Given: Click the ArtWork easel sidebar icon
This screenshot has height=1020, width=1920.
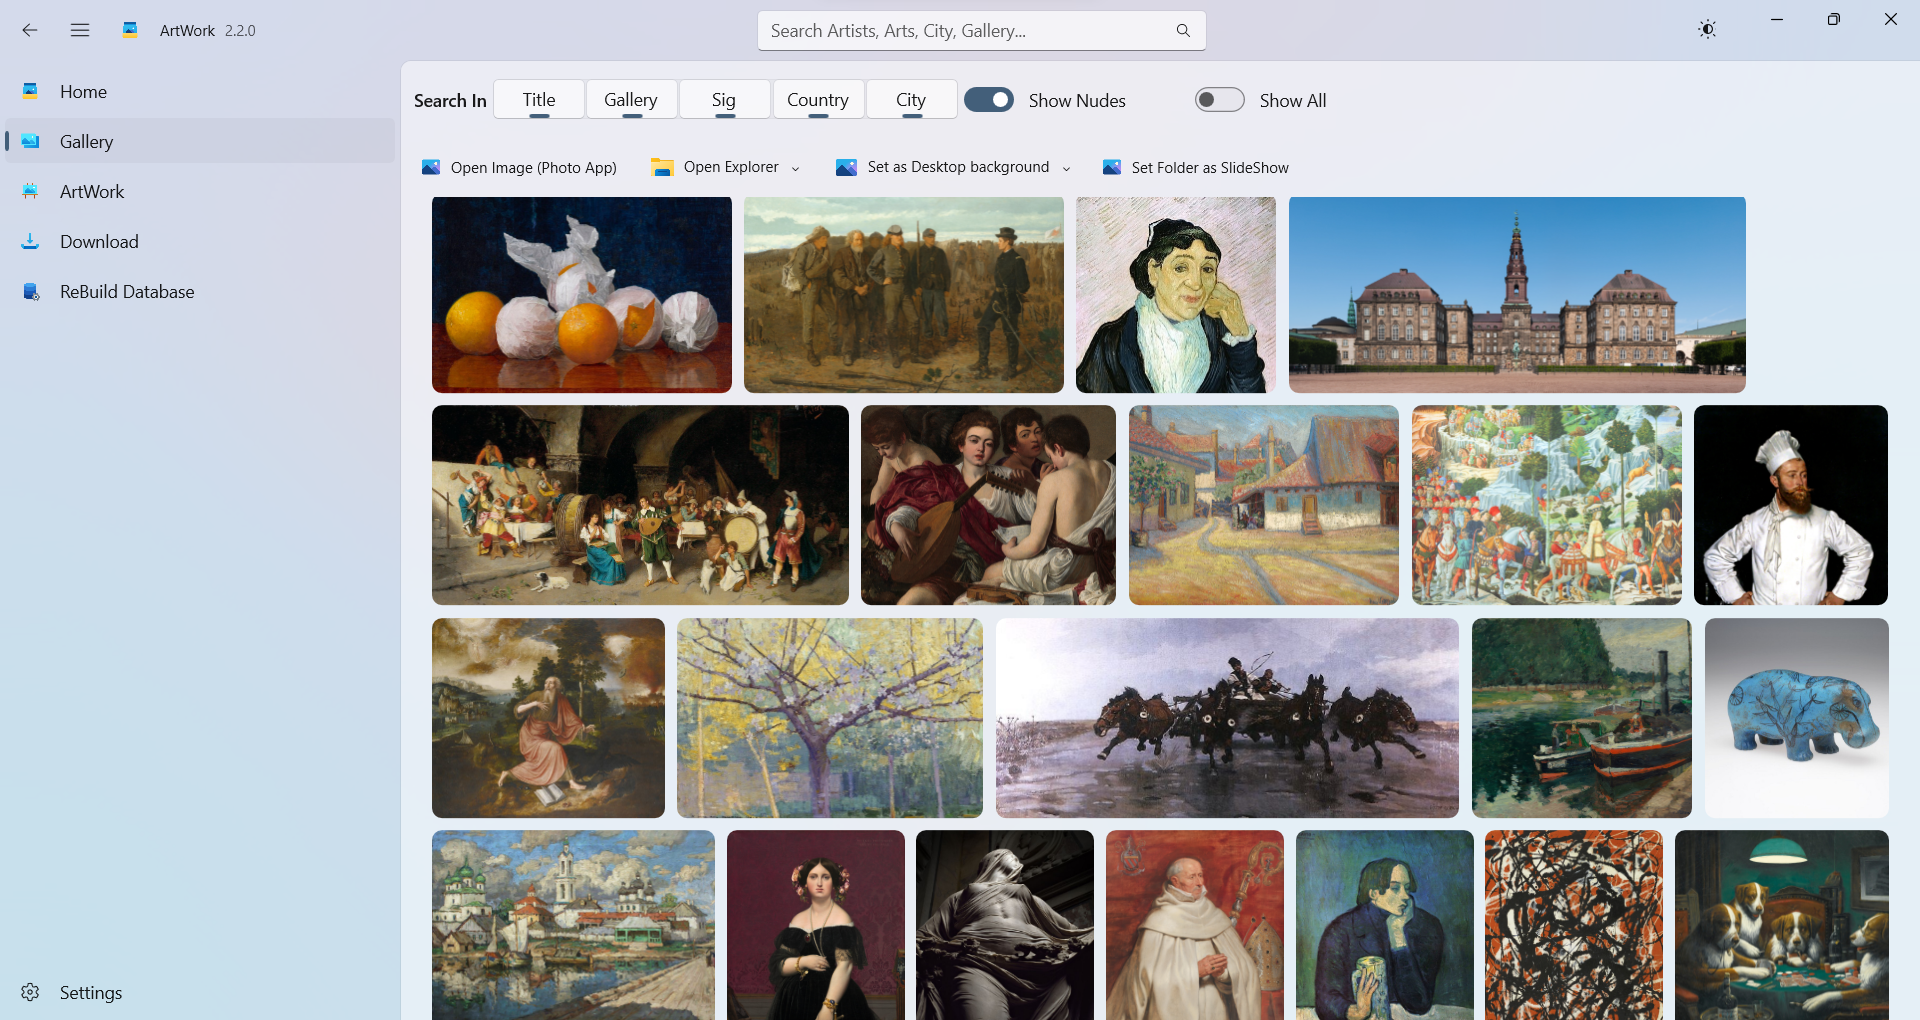Looking at the screenshot, I should (x=31, y=191).
